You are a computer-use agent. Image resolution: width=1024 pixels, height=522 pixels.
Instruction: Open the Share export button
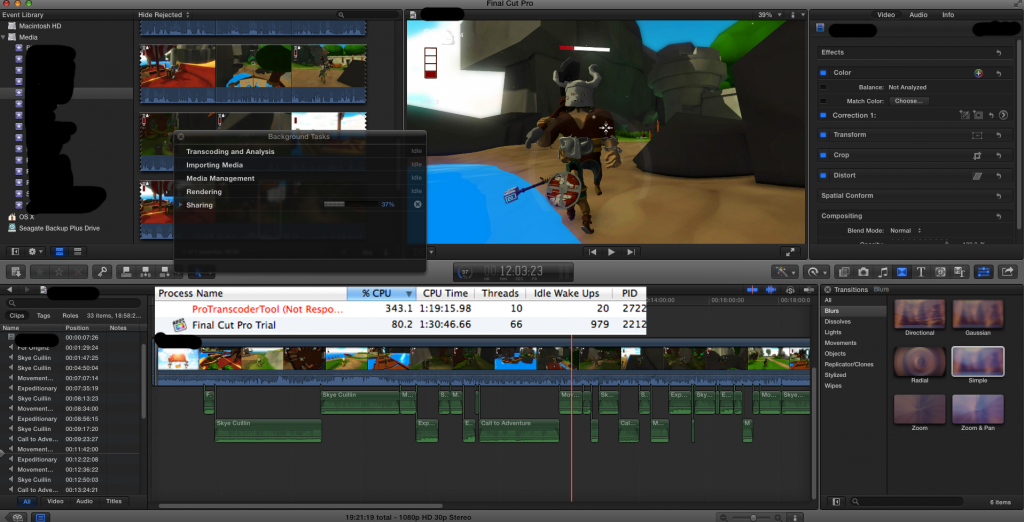1008,271
